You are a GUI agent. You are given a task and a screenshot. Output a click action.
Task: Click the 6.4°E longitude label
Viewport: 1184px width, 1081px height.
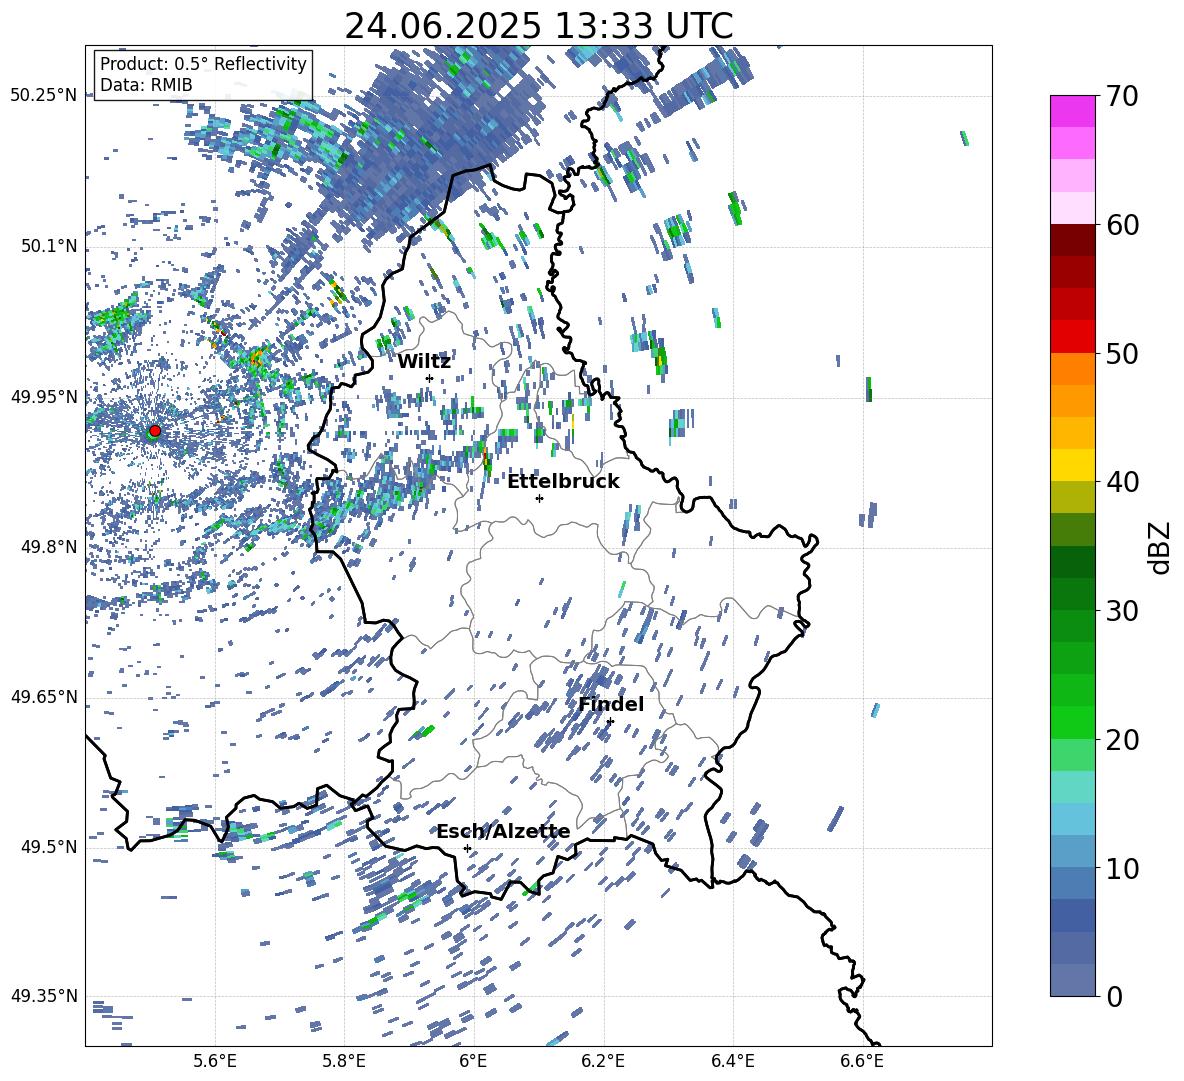click(x=732, y=1061)
